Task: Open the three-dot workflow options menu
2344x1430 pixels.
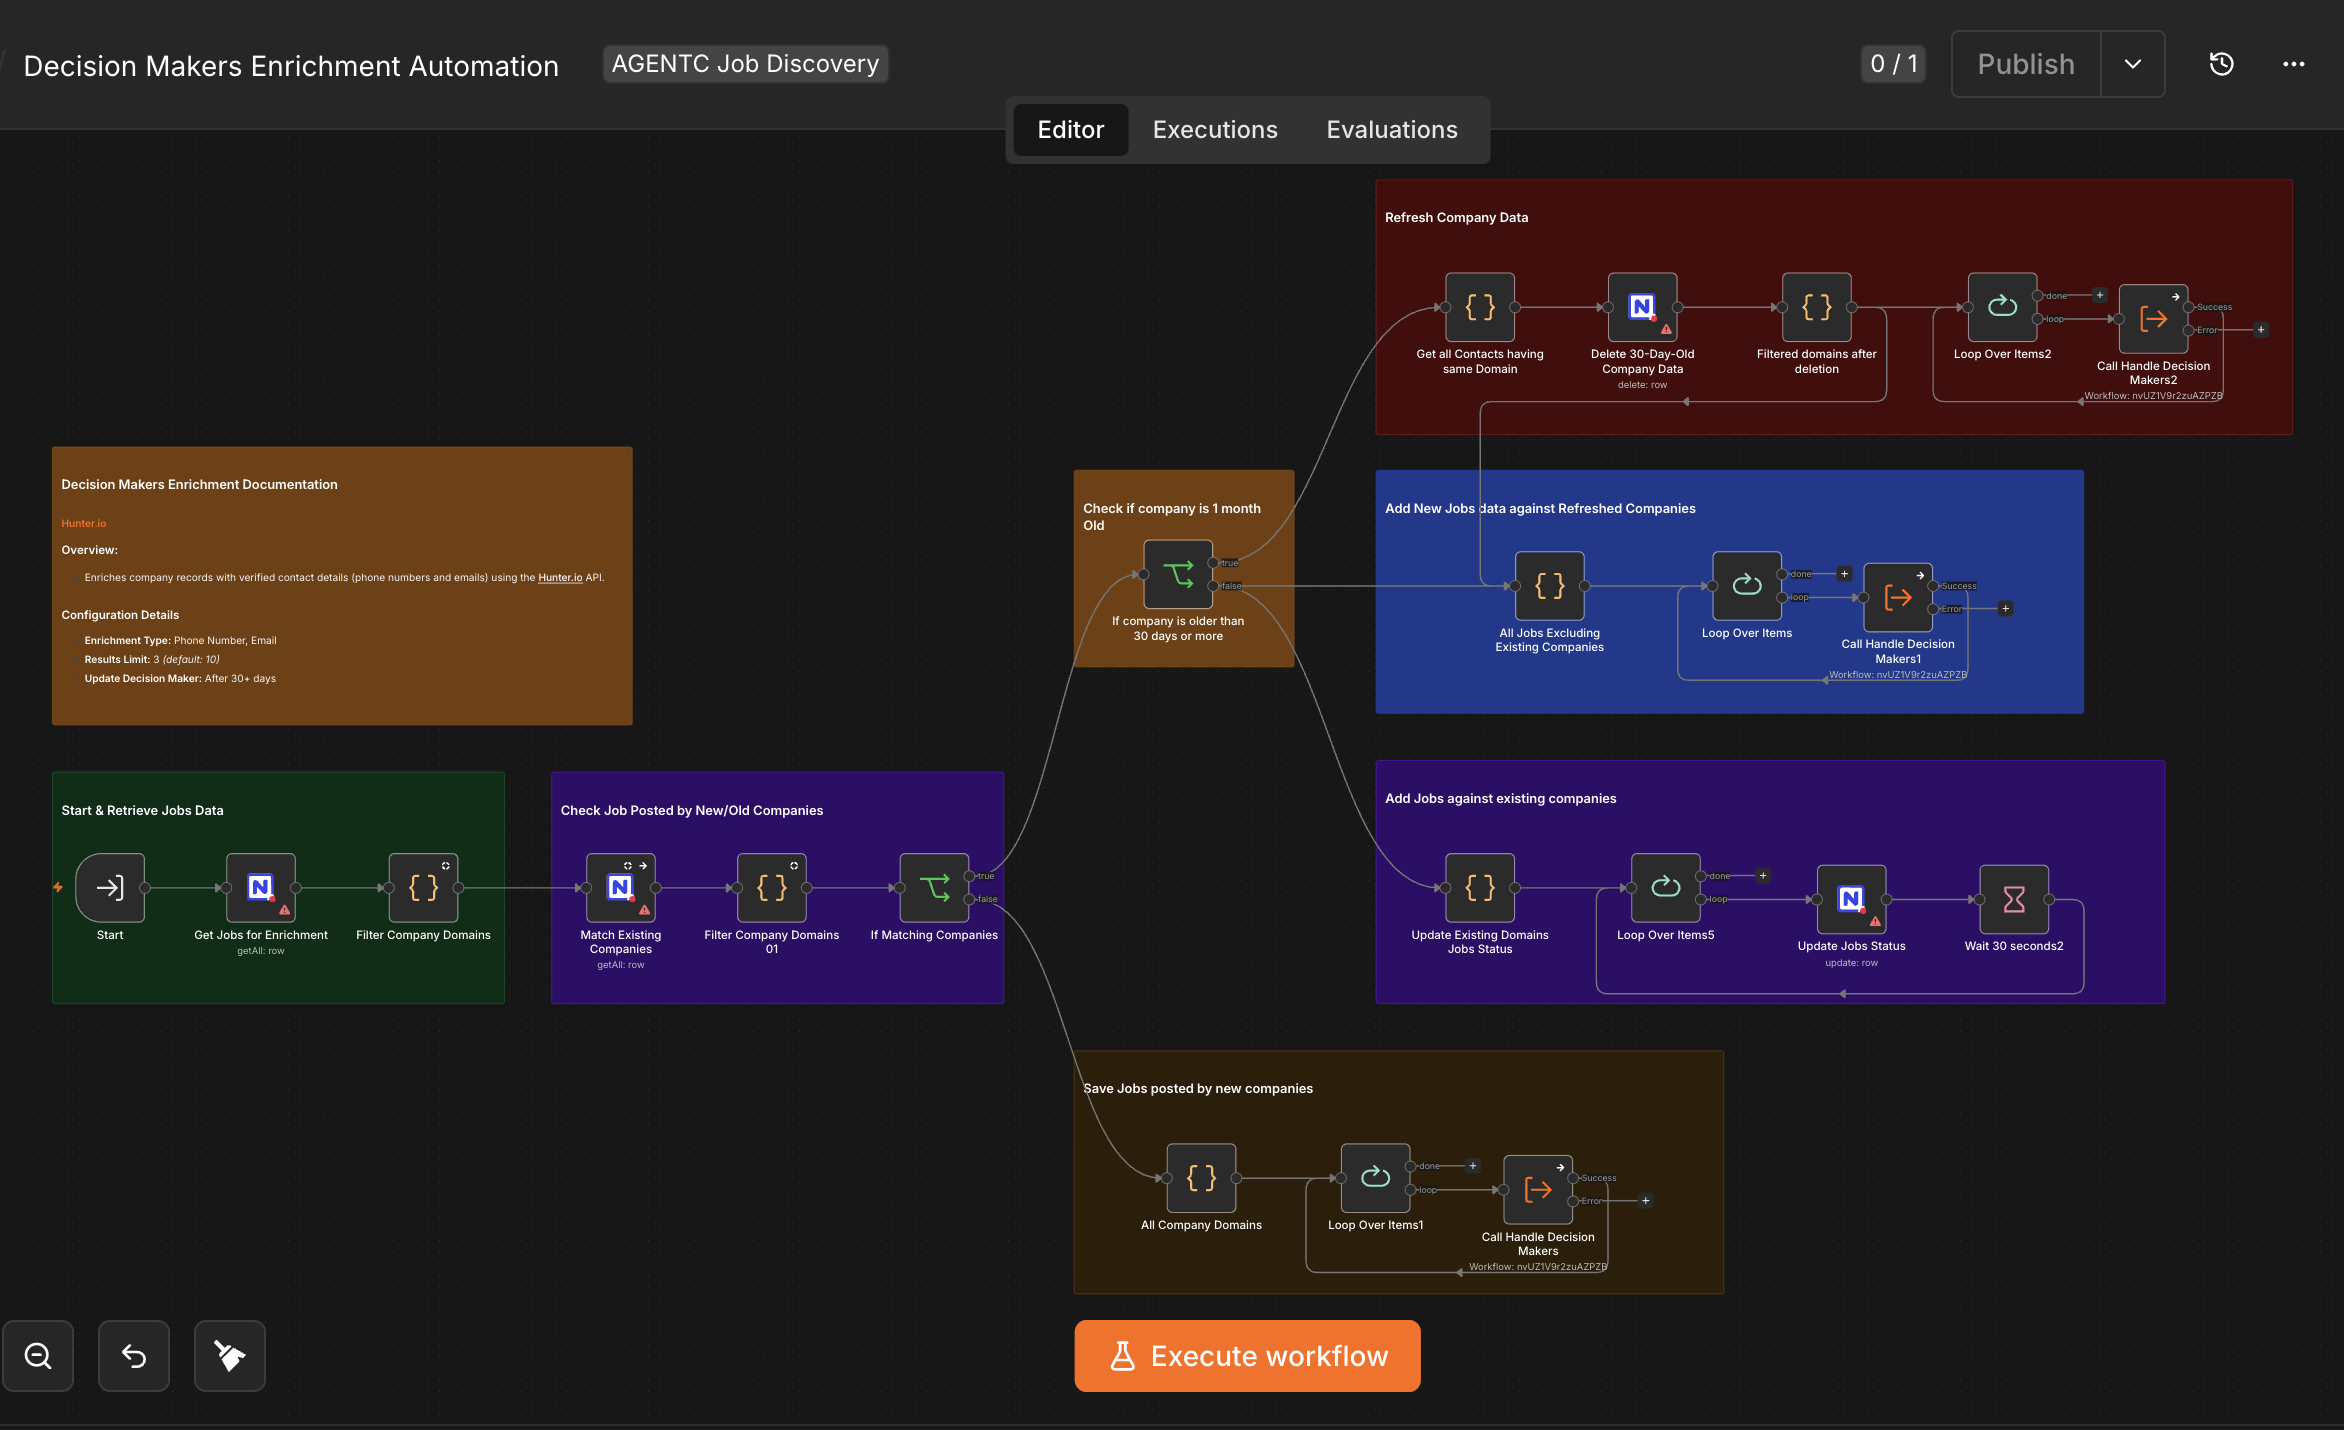Action: pos(2293,64)
